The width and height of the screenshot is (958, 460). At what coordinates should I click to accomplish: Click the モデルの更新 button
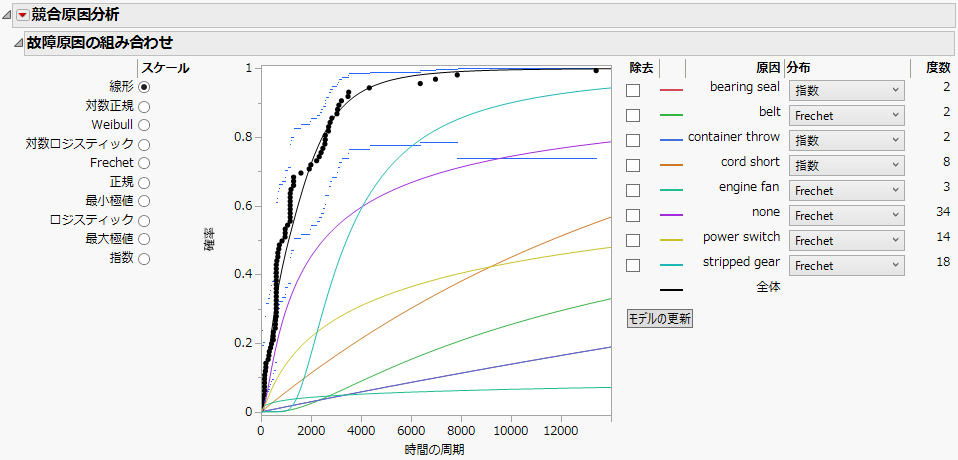(x=660, y=319)
